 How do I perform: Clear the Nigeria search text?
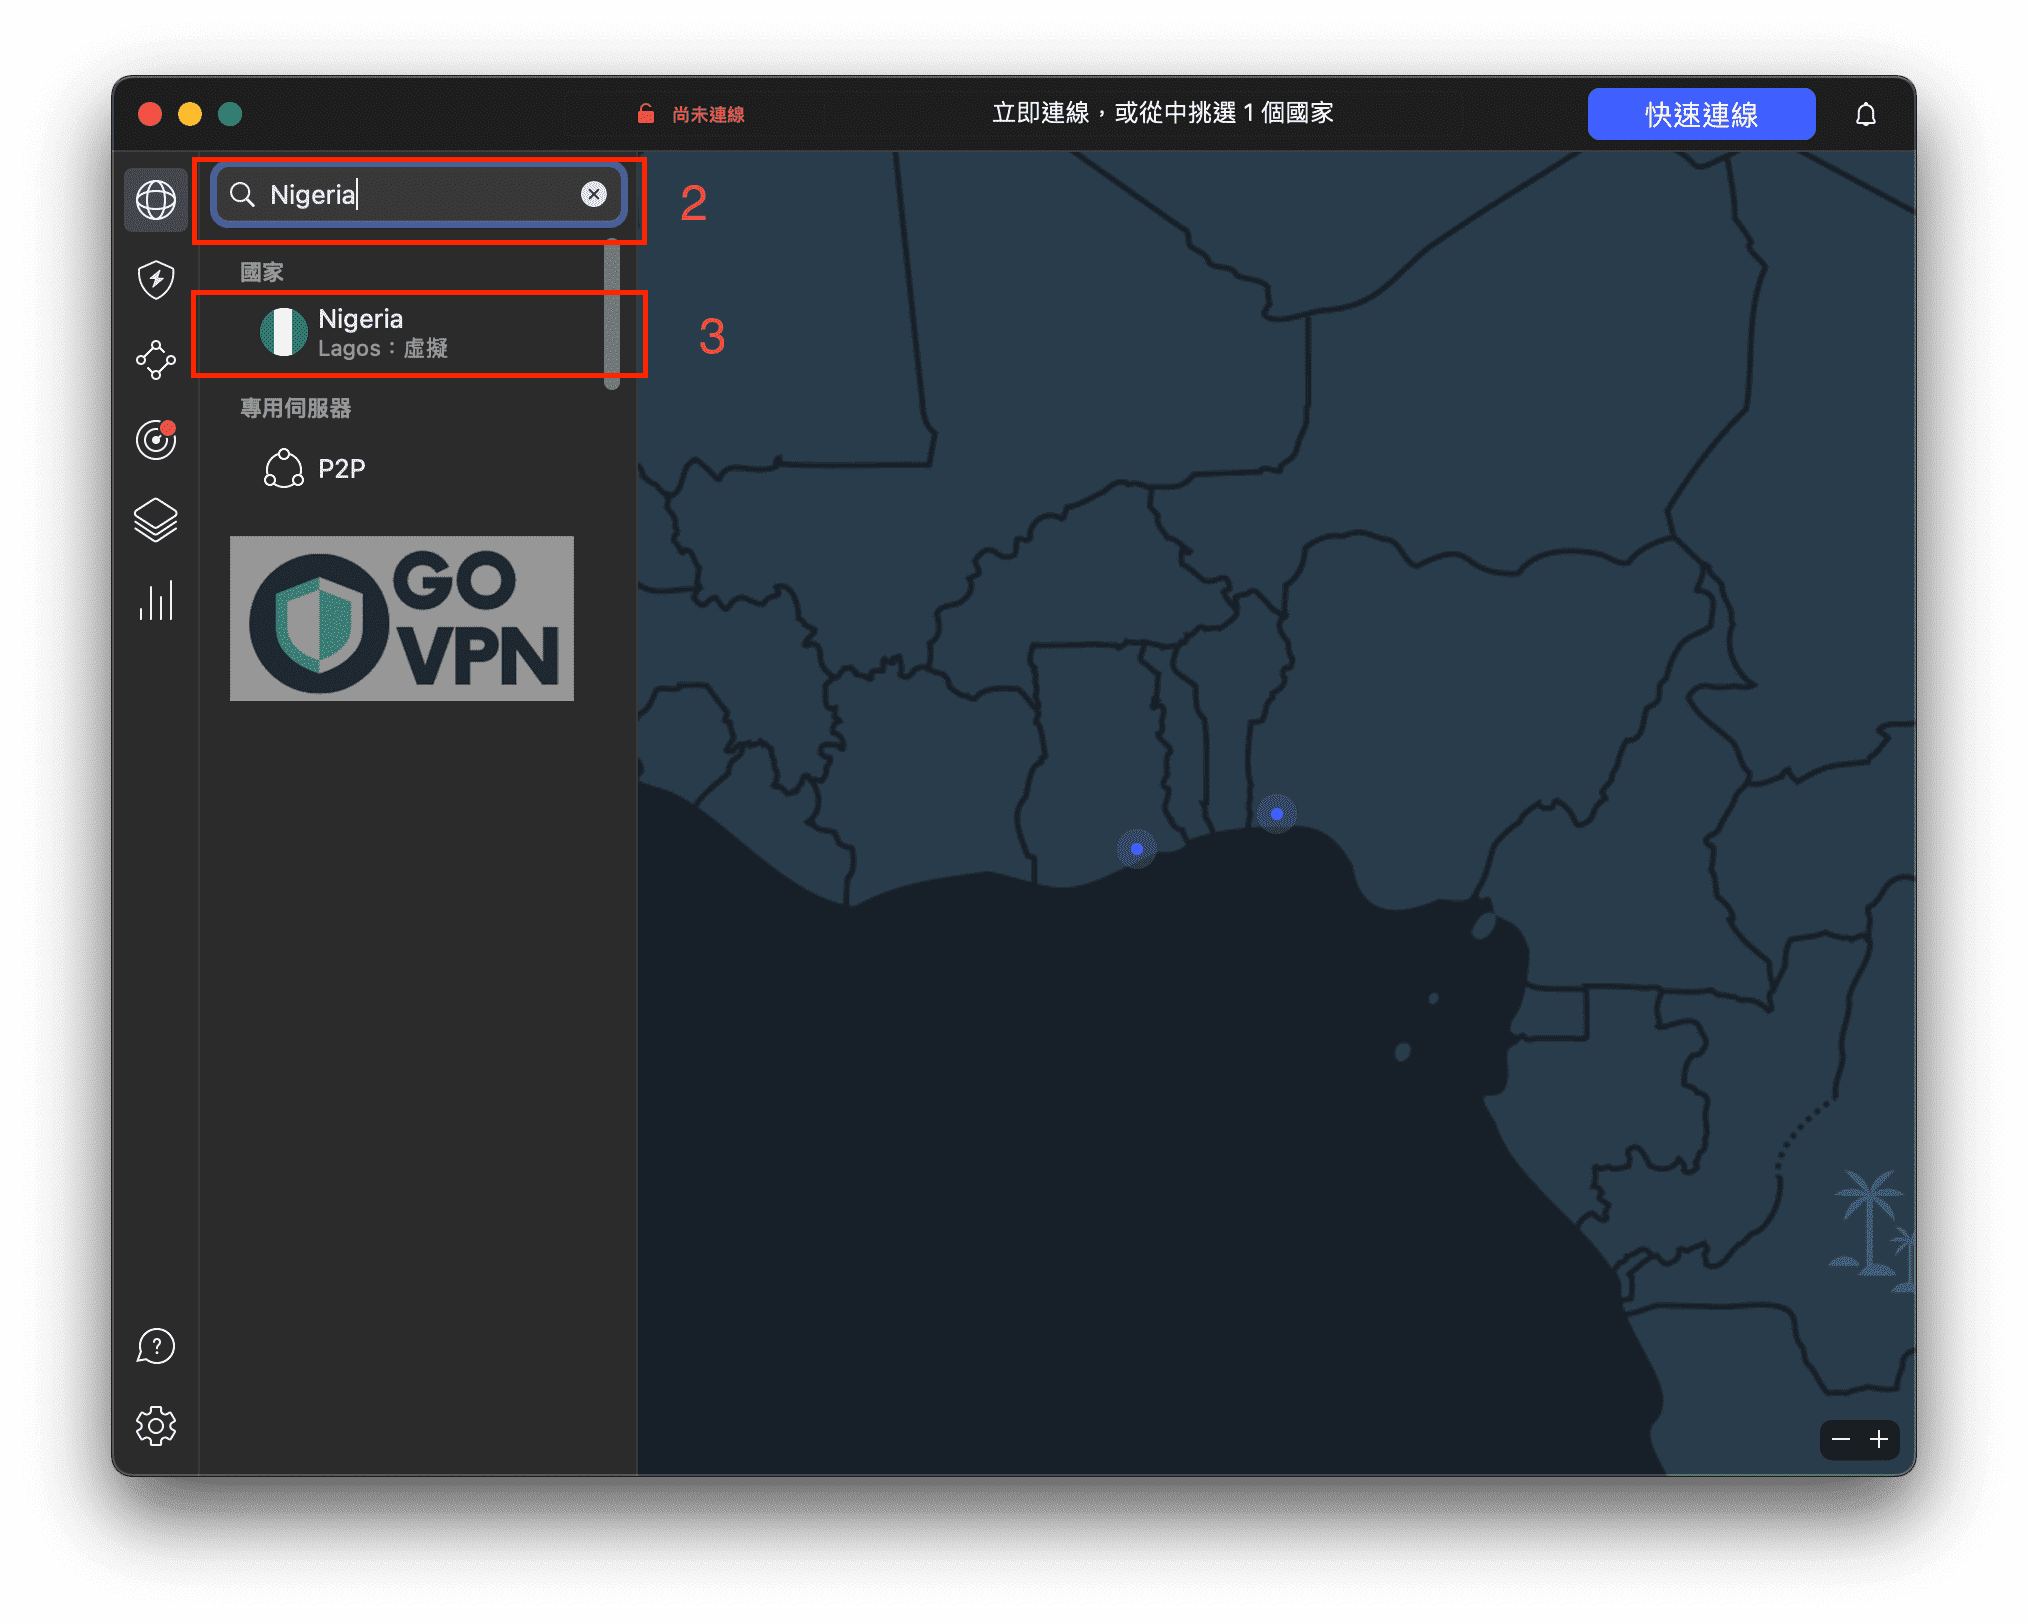(594, 194)
